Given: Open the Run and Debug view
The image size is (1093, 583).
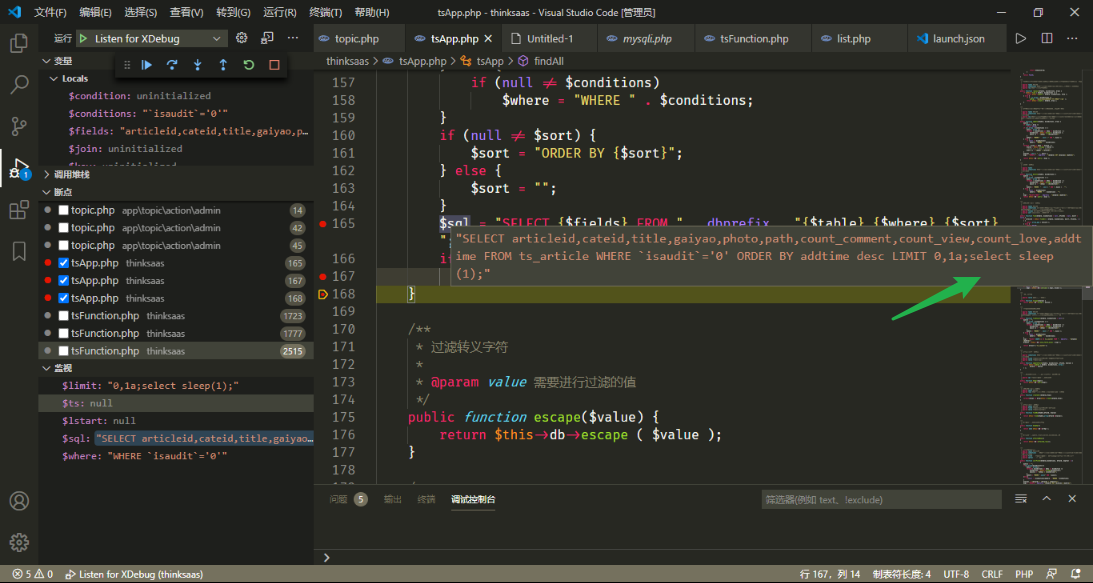Looking at the screenshot, I should (x=19, y=168).
